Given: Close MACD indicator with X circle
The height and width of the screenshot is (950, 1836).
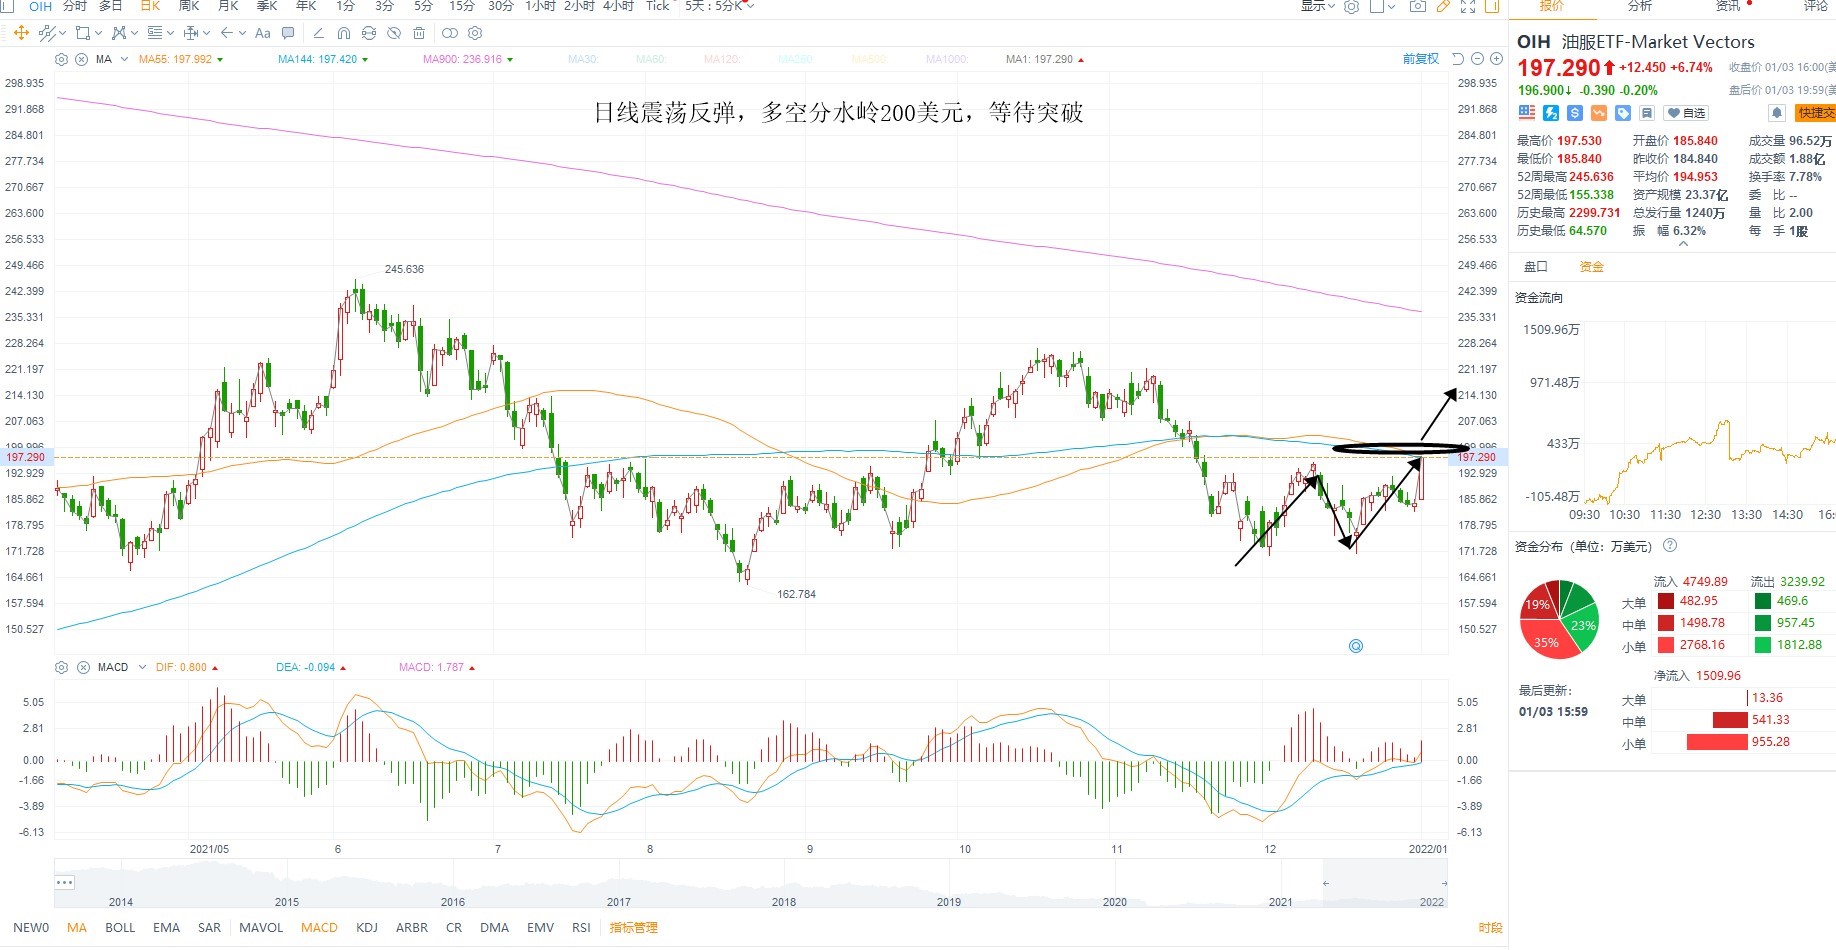Looking at the screenshot, I should click(81, 667).
